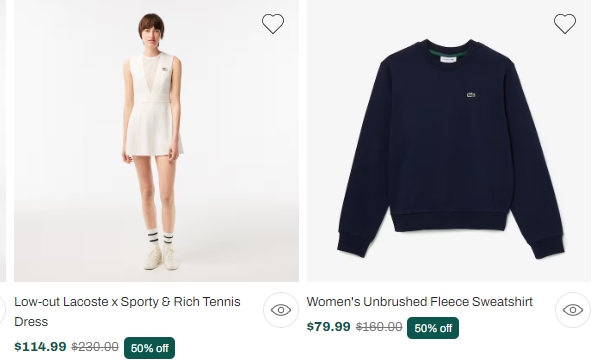Click the $79.99 sale price

click(x=329, y=326)
